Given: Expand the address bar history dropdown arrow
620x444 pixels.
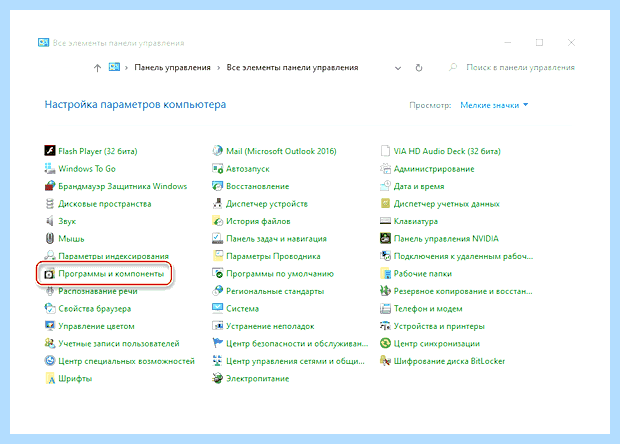Looking at the screenshot, I should (x=398, y=68).
